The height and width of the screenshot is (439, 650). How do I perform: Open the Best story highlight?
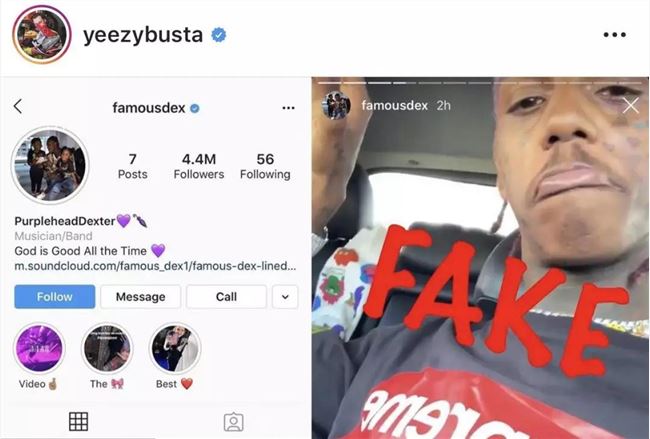pyautogui.click(x=175, y=349)
